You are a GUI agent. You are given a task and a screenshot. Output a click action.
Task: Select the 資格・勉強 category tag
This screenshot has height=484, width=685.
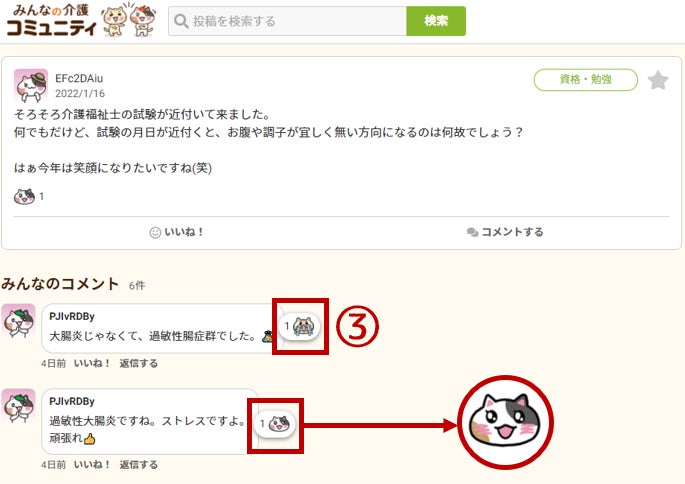[x=585, y=80]
